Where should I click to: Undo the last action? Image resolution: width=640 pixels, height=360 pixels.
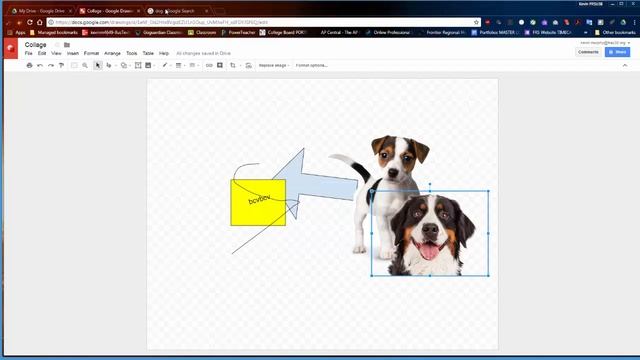tap(40, 65)
